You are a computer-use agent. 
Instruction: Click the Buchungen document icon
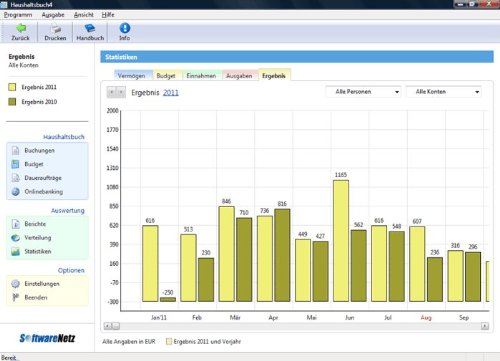[x=15, y=150]
